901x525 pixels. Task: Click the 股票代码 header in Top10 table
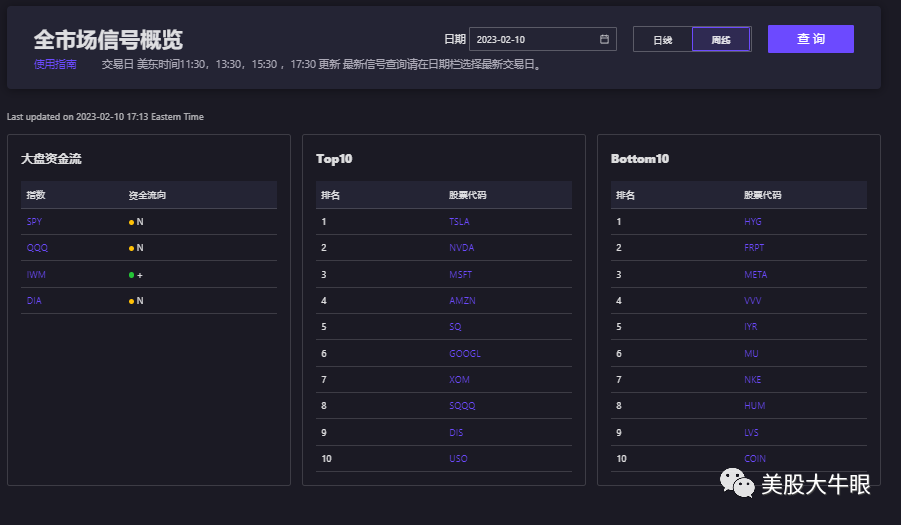[x=468, y=195]
